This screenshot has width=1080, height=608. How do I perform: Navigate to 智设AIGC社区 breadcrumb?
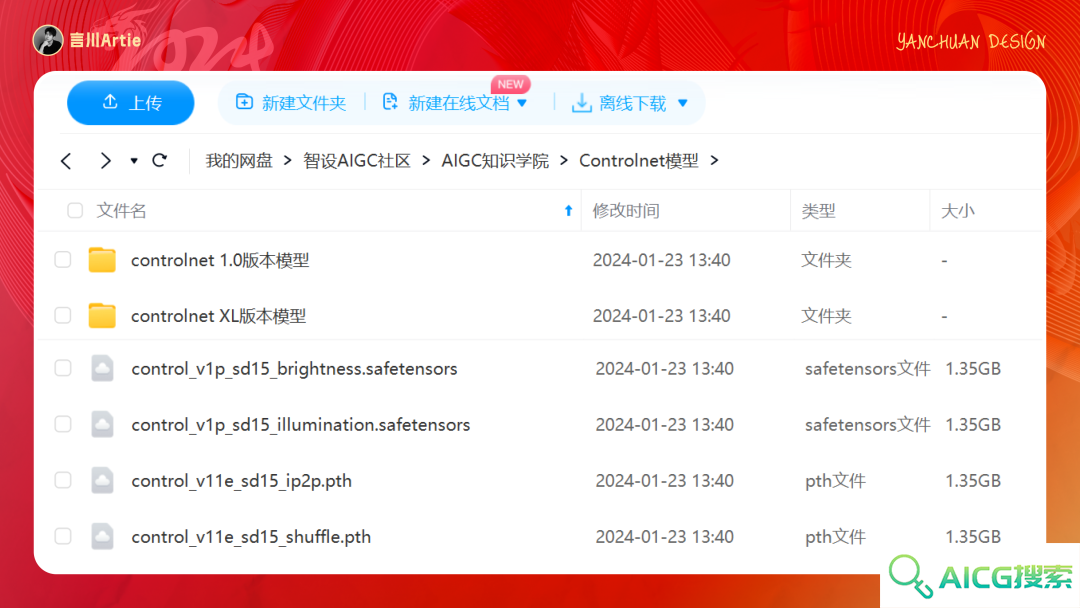357,160
